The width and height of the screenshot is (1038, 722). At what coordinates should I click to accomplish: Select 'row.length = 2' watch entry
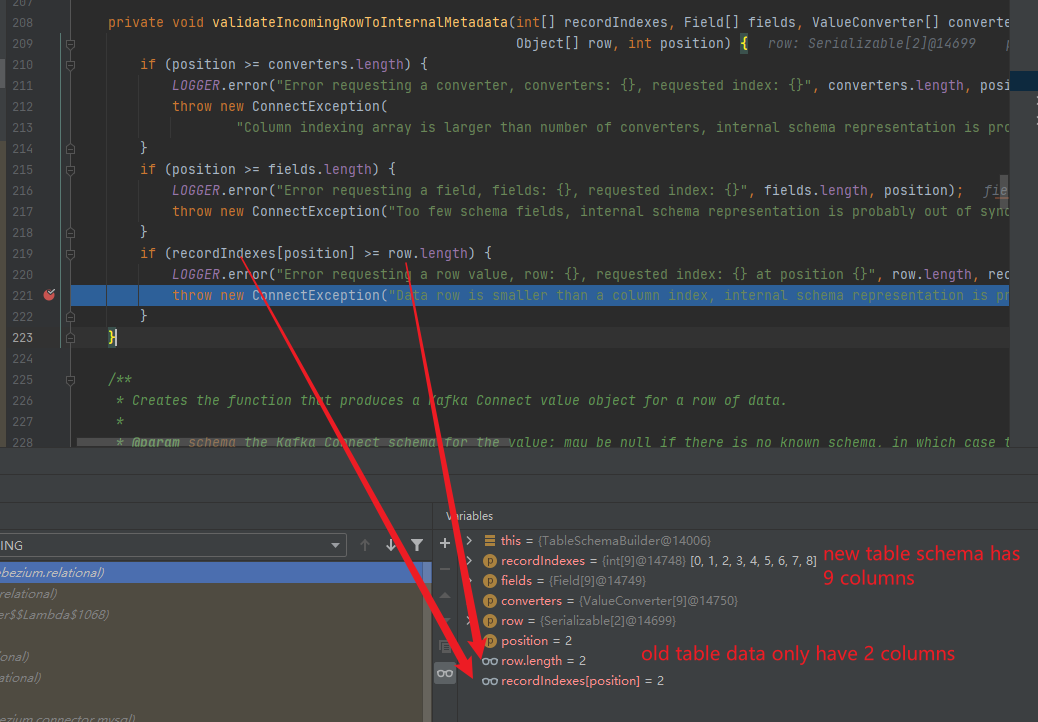pyautogui.click(x=543, y=661)
